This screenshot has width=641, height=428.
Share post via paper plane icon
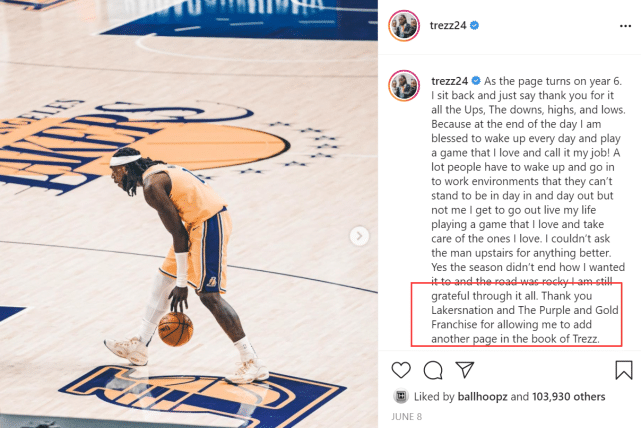(x=465, y=370)
